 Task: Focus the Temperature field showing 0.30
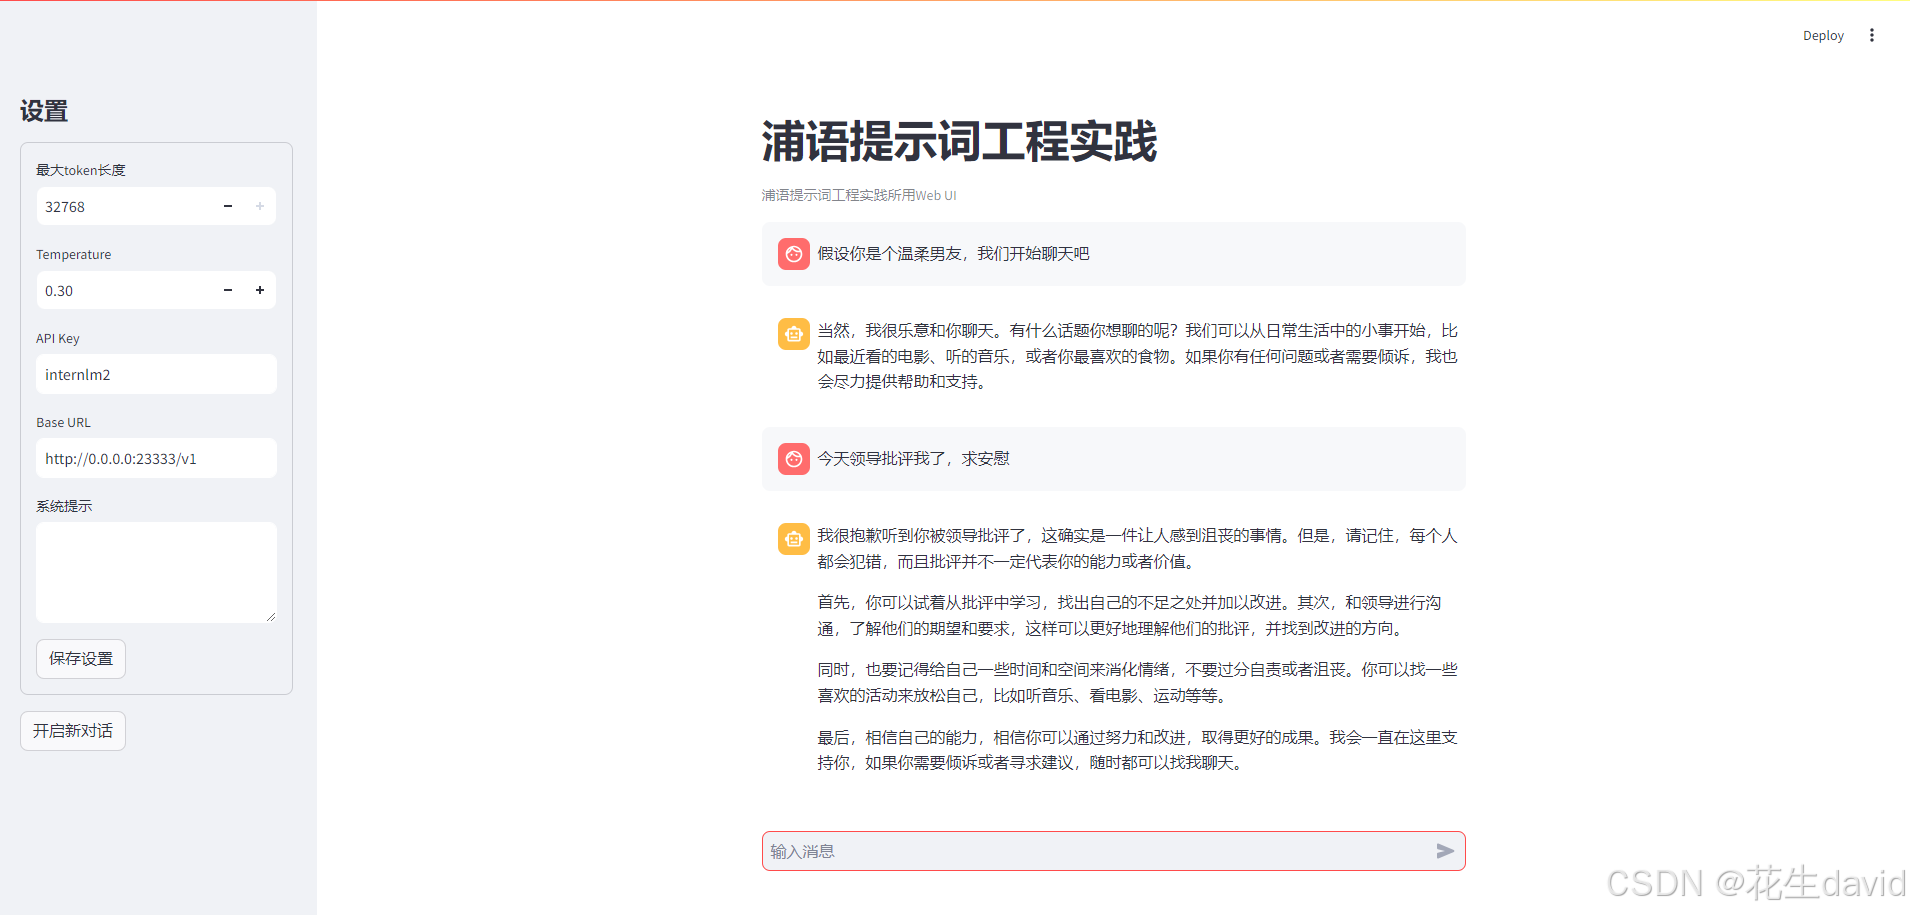[124, 290]
